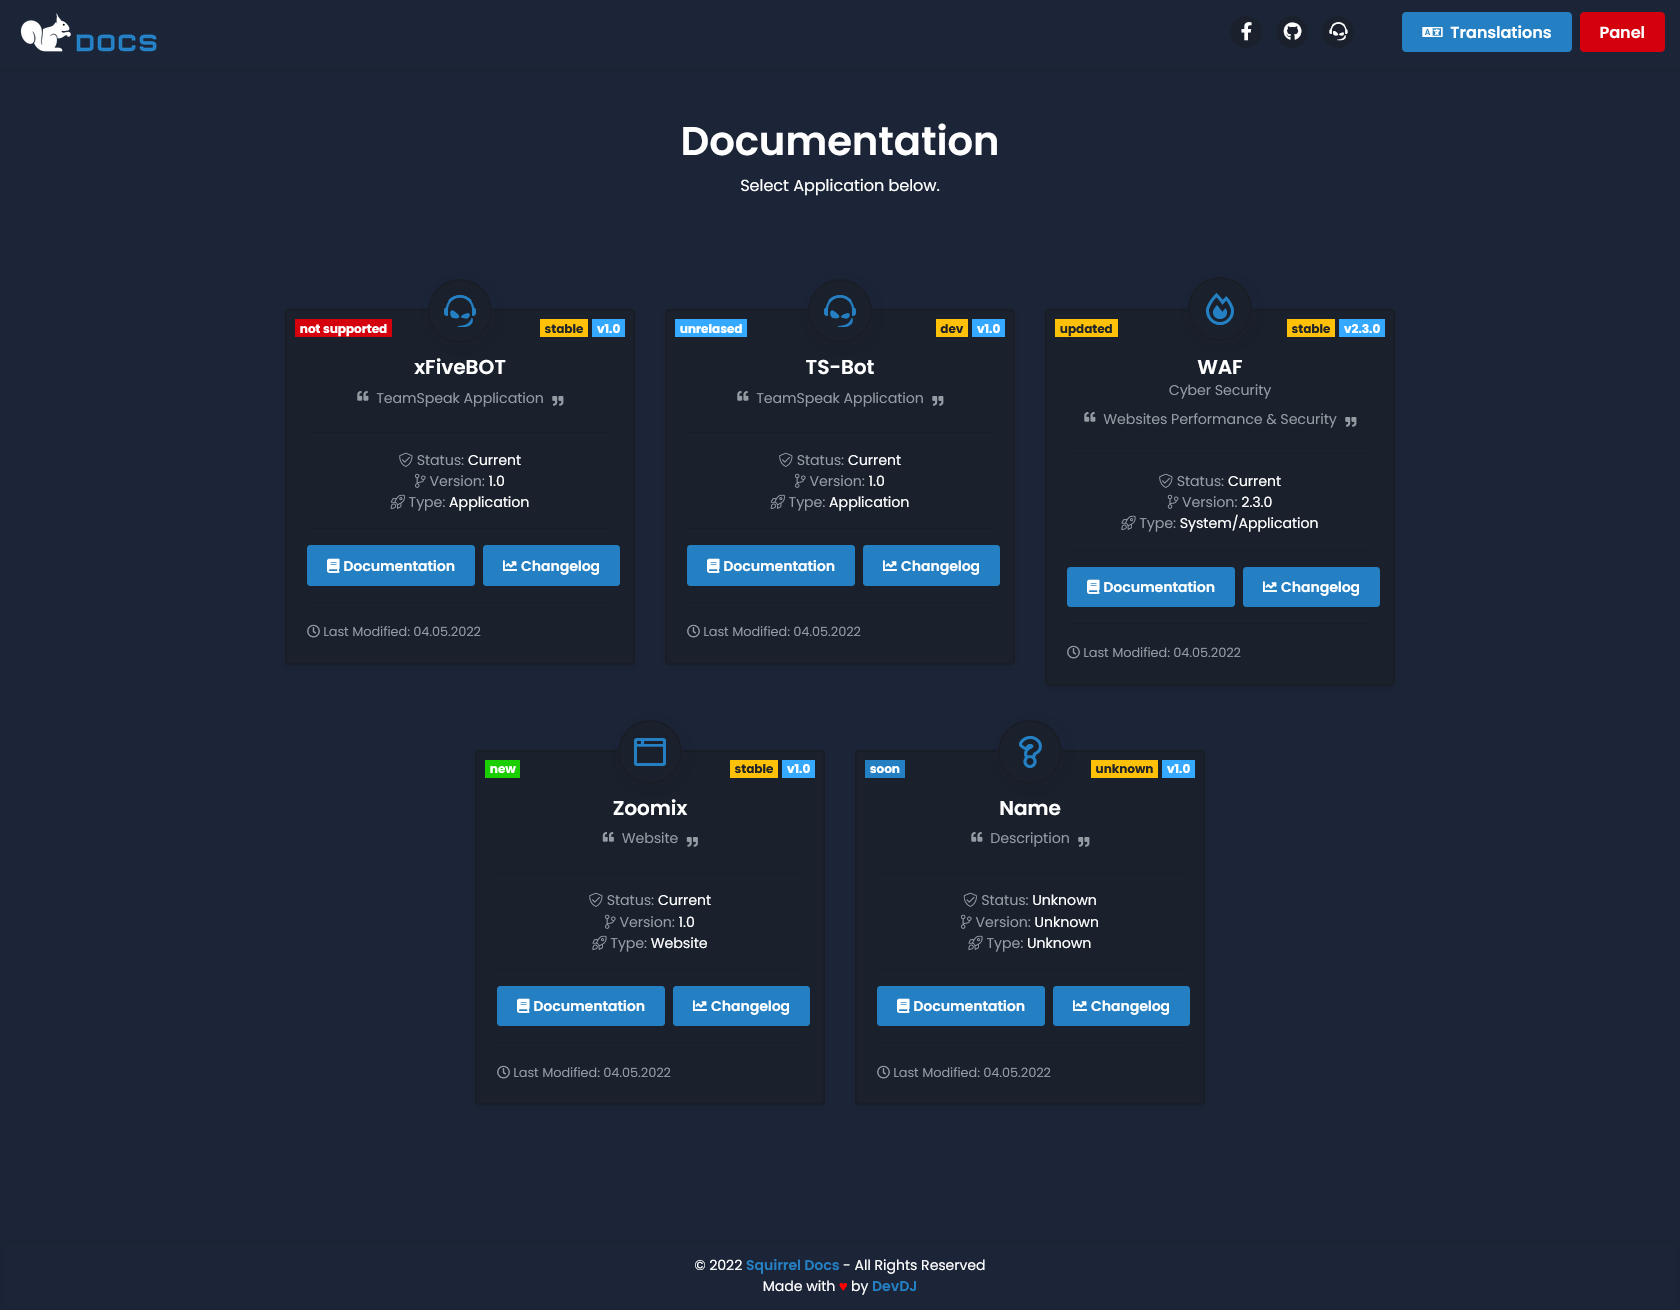Click the WAF flame icon
Image resolution: width=1680 pixels, height=1310 pixels.
(1219, 311)
